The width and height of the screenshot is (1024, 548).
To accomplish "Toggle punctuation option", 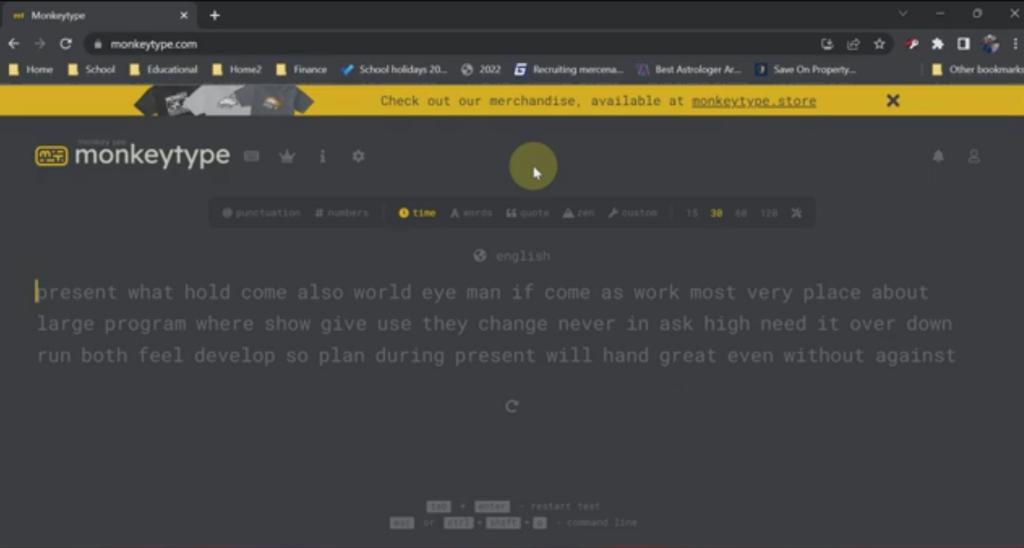I will (x=261, y=213).
